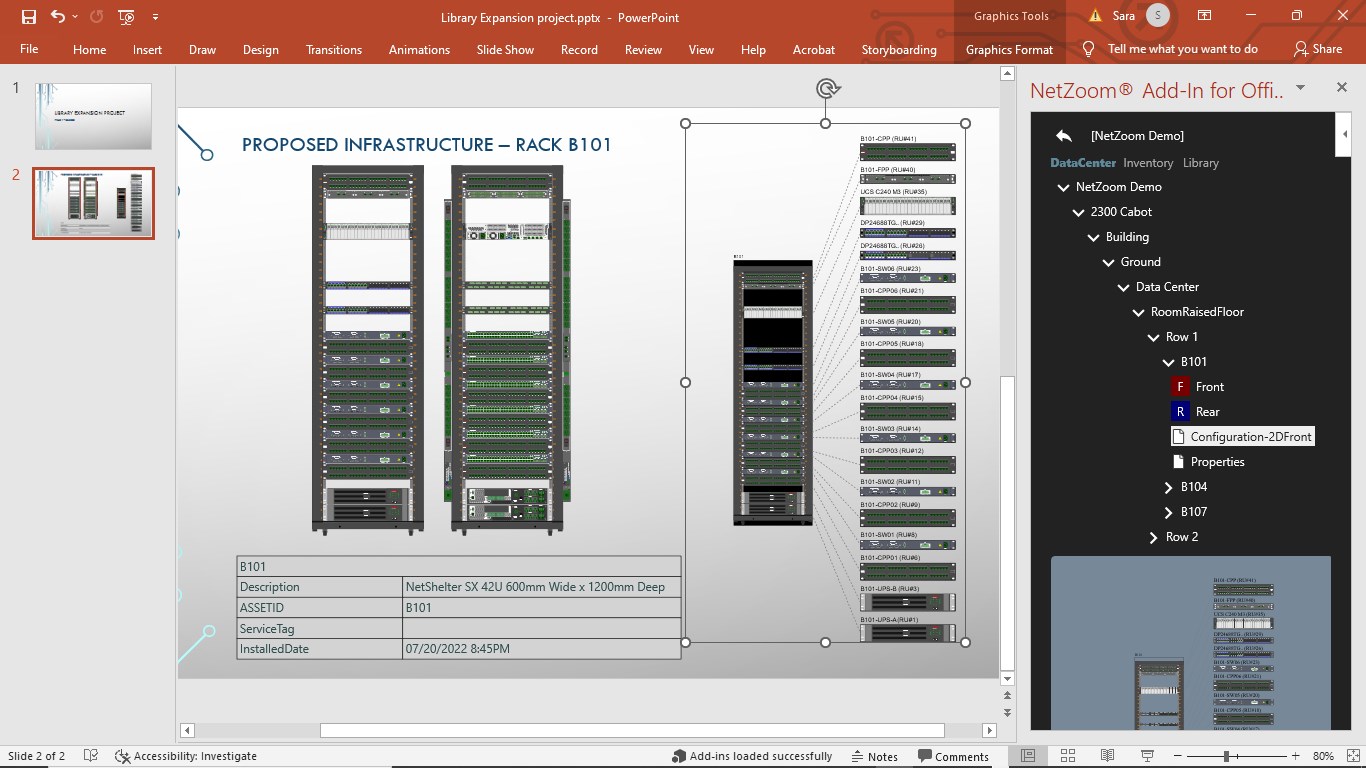This screenshot has width=1366, height=768.
Task: Click the zoom slider in status bar
Action: pos(1228,756)
